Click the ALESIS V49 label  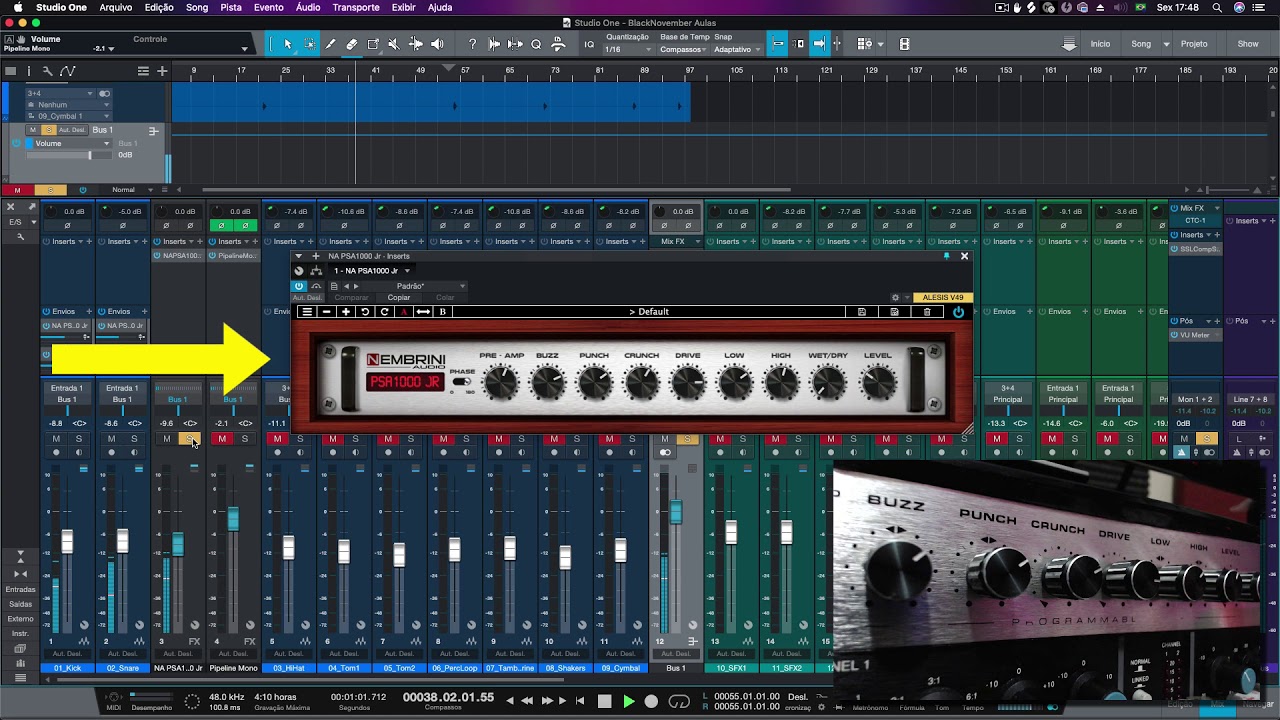tap(943, 297)
